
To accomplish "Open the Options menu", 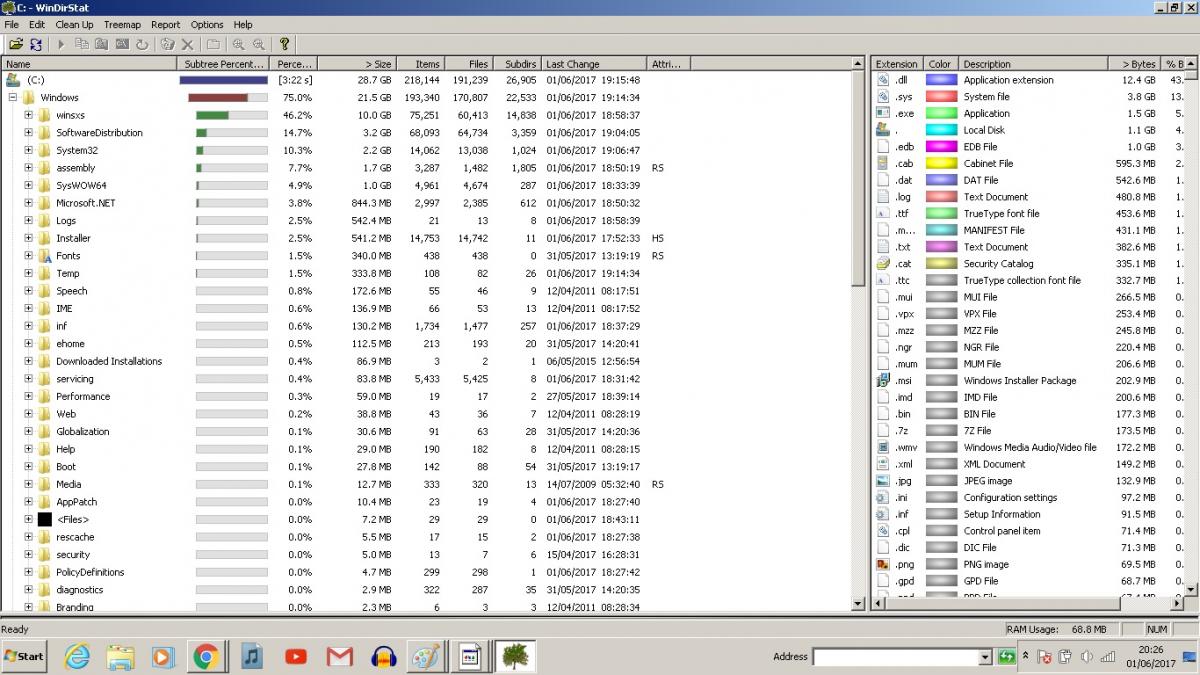I will click(x=207, y=24).
